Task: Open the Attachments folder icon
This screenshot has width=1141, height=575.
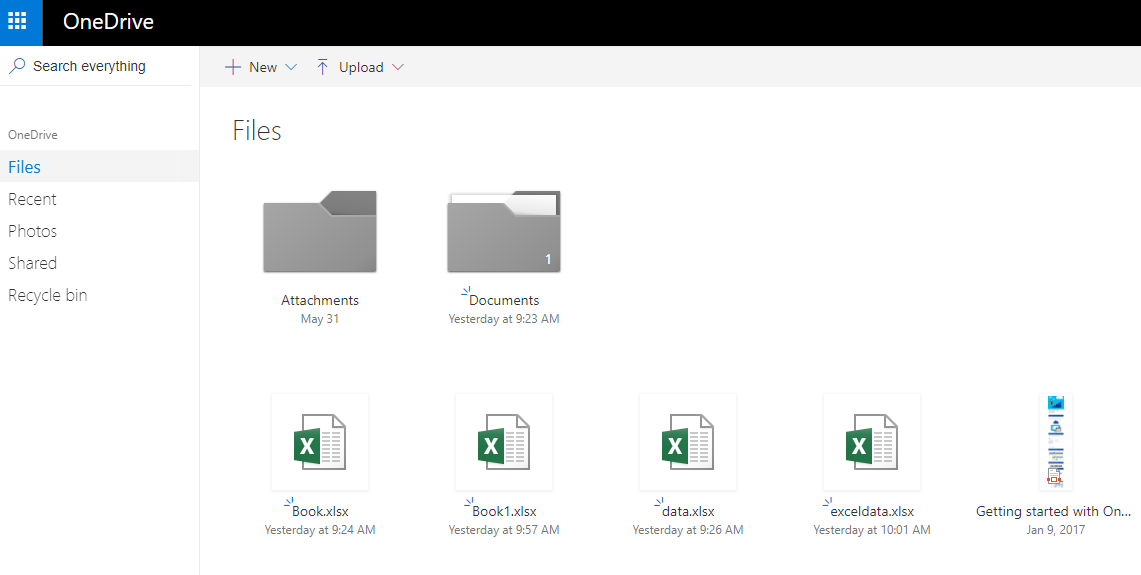Action: [x=320, y=231]
